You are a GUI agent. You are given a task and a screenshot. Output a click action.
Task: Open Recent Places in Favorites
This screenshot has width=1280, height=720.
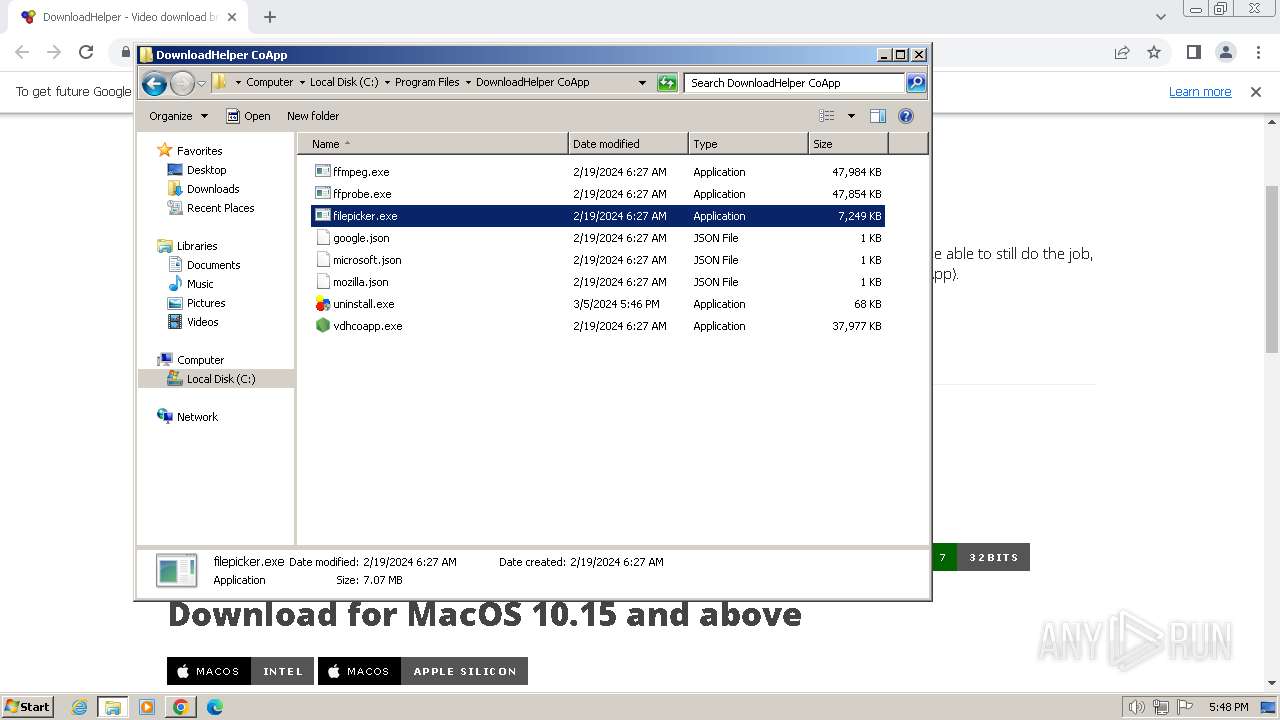(x=220, y=208)
